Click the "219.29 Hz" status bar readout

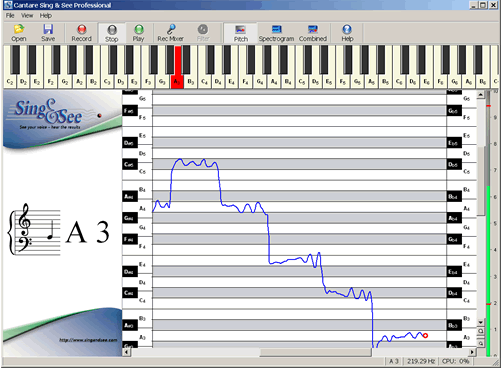click(421, 361)
